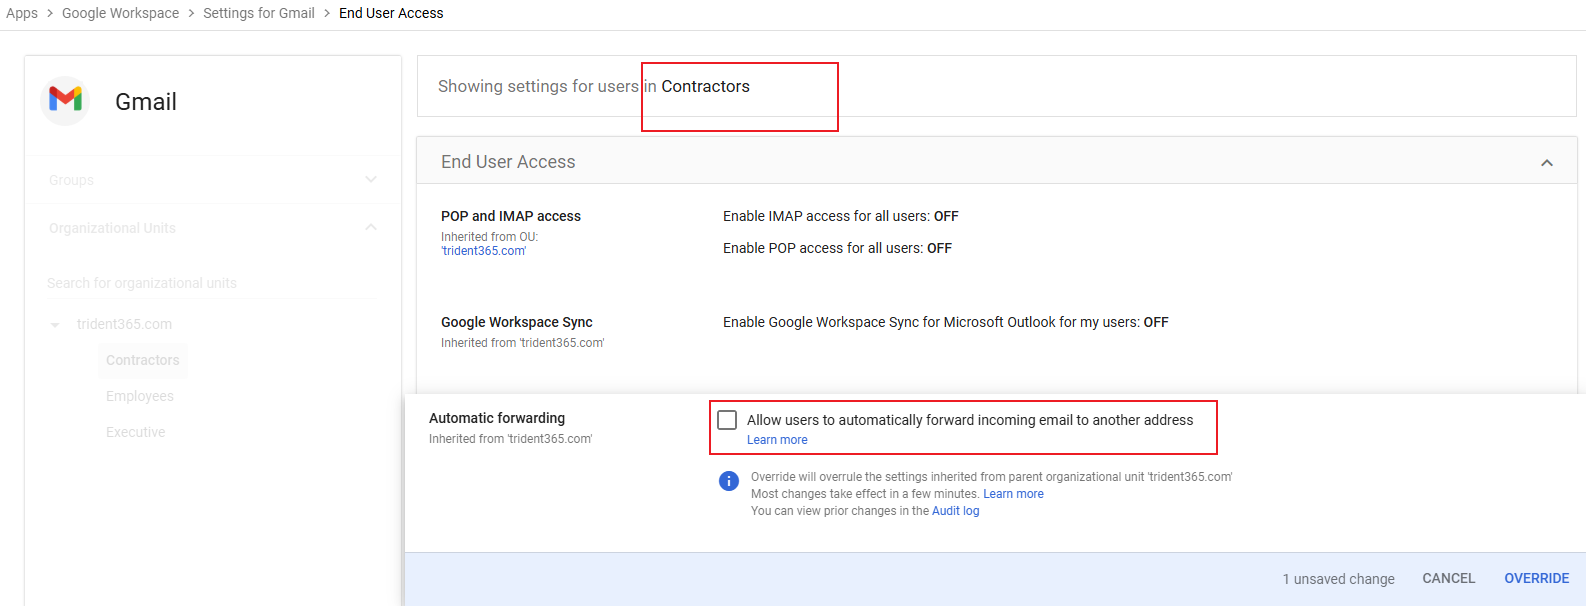This screenshot has width=1586, height=606.
Task: Open Learn more under forwarding checkbox
Action: point(777,440)
